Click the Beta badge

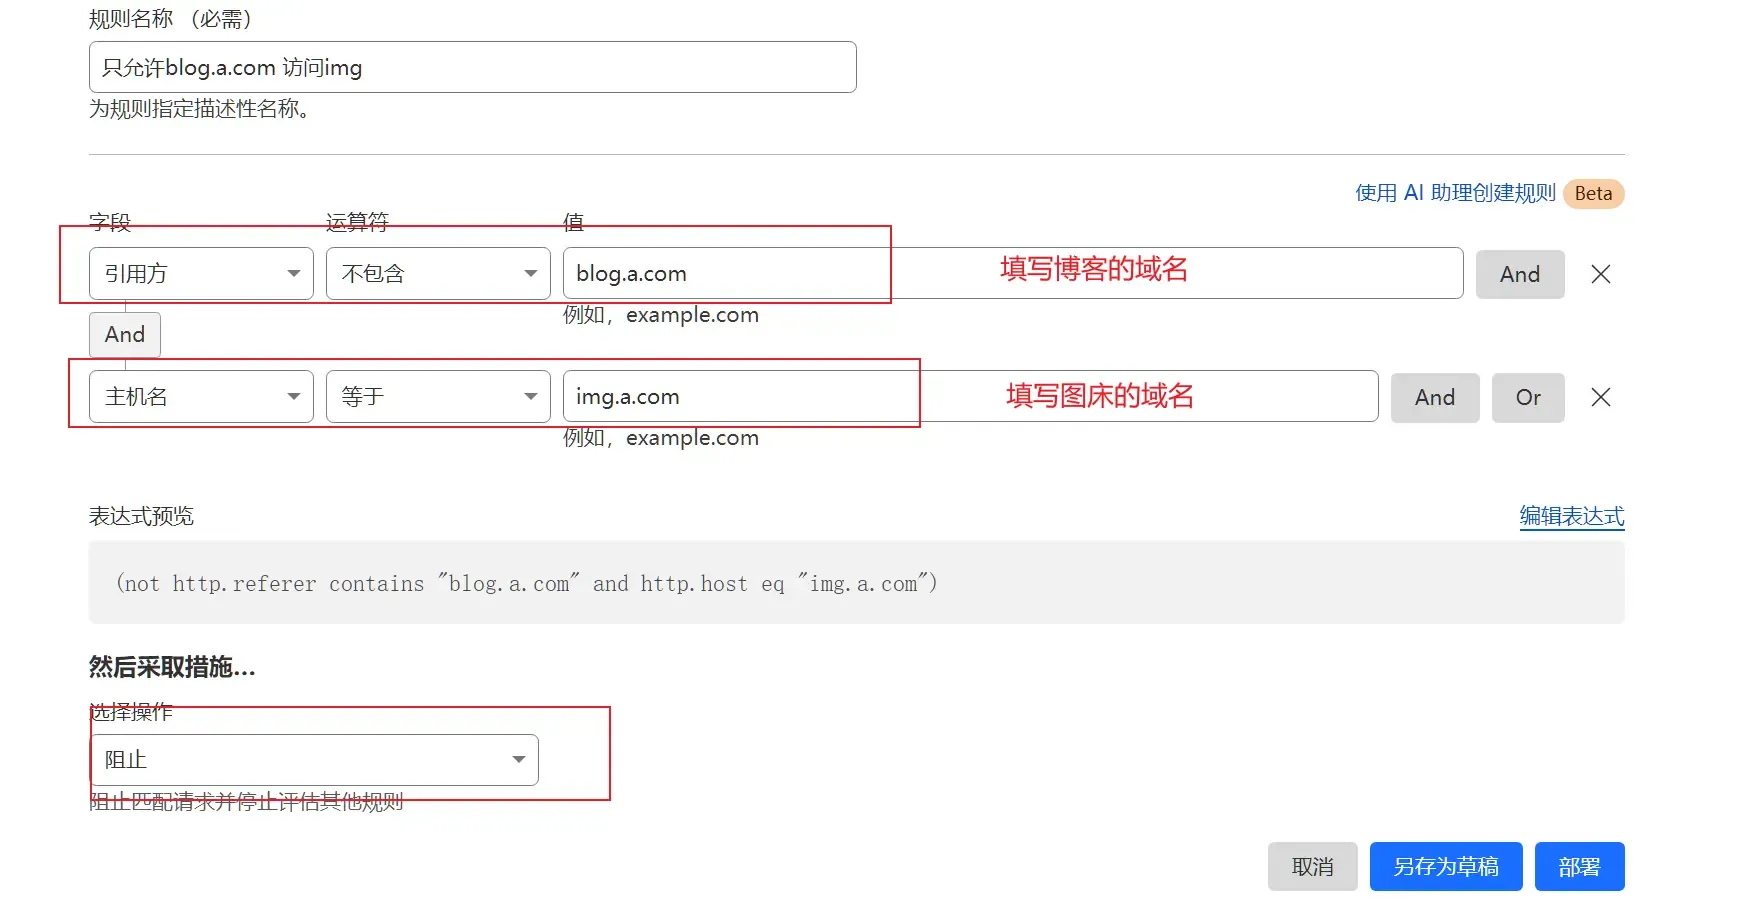click(x=1593, y=193)
